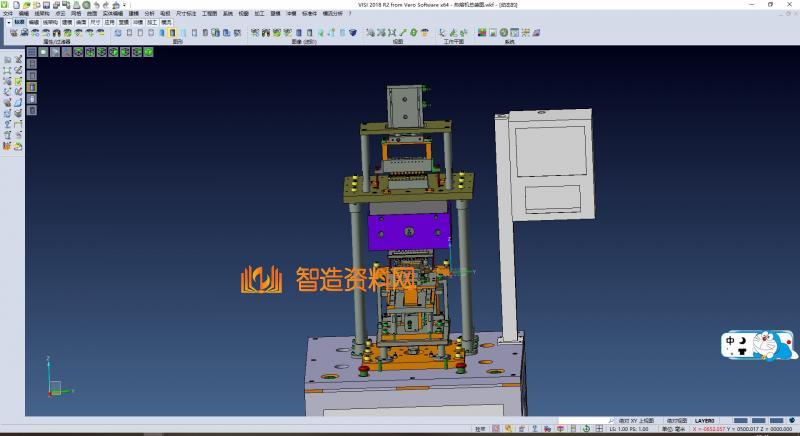Open the 文件 menu
Screen dimensions: 800x436
tap(8, 13)
